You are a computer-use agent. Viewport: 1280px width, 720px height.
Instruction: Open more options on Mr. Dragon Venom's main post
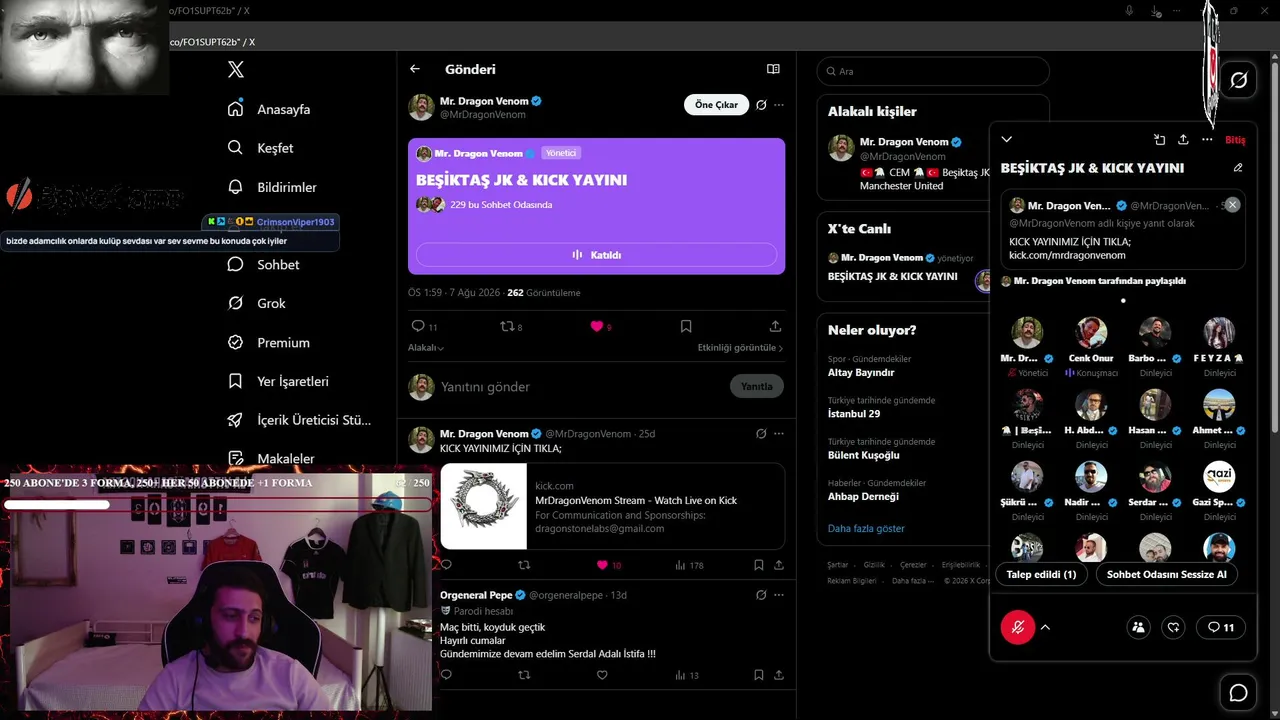[x=779, y=105]
